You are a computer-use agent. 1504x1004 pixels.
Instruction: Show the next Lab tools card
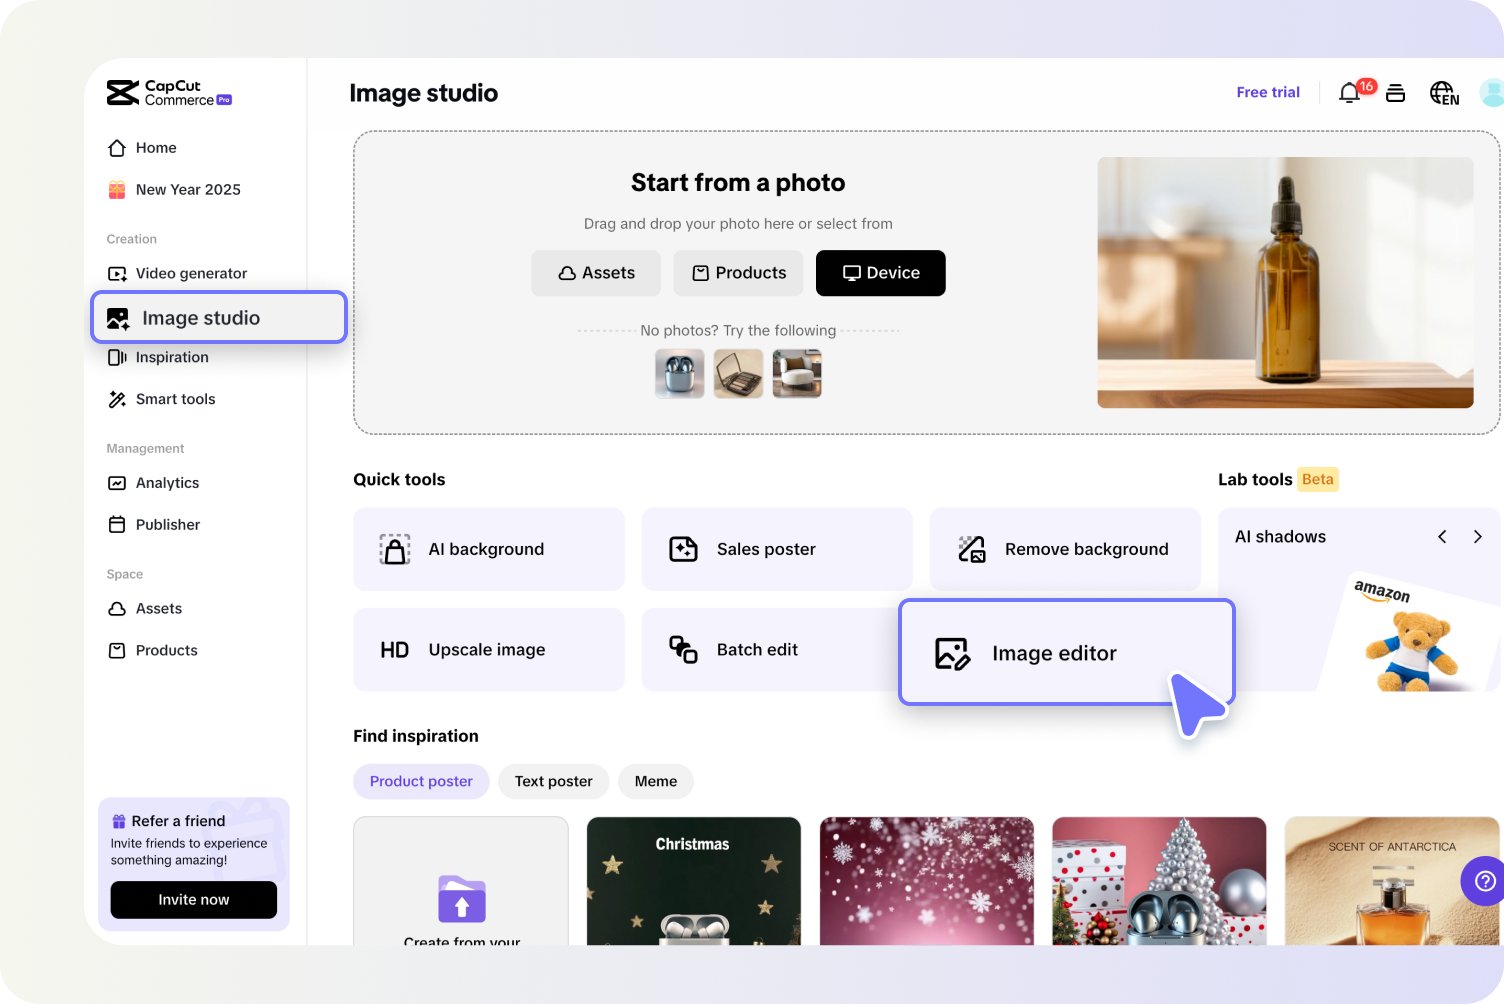[1478, 536]
